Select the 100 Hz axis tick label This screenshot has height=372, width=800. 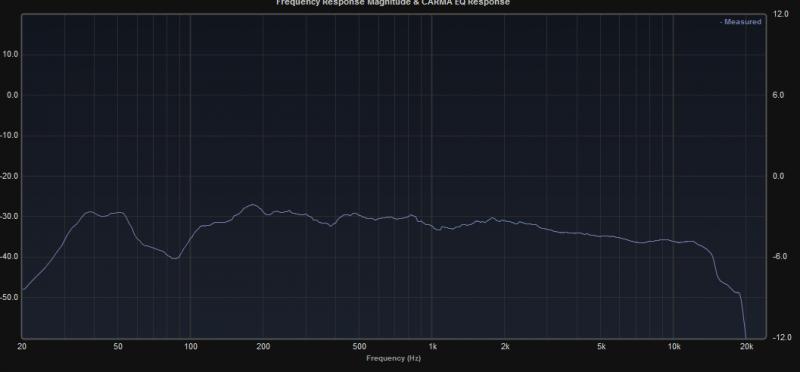(x=190, y=347)
